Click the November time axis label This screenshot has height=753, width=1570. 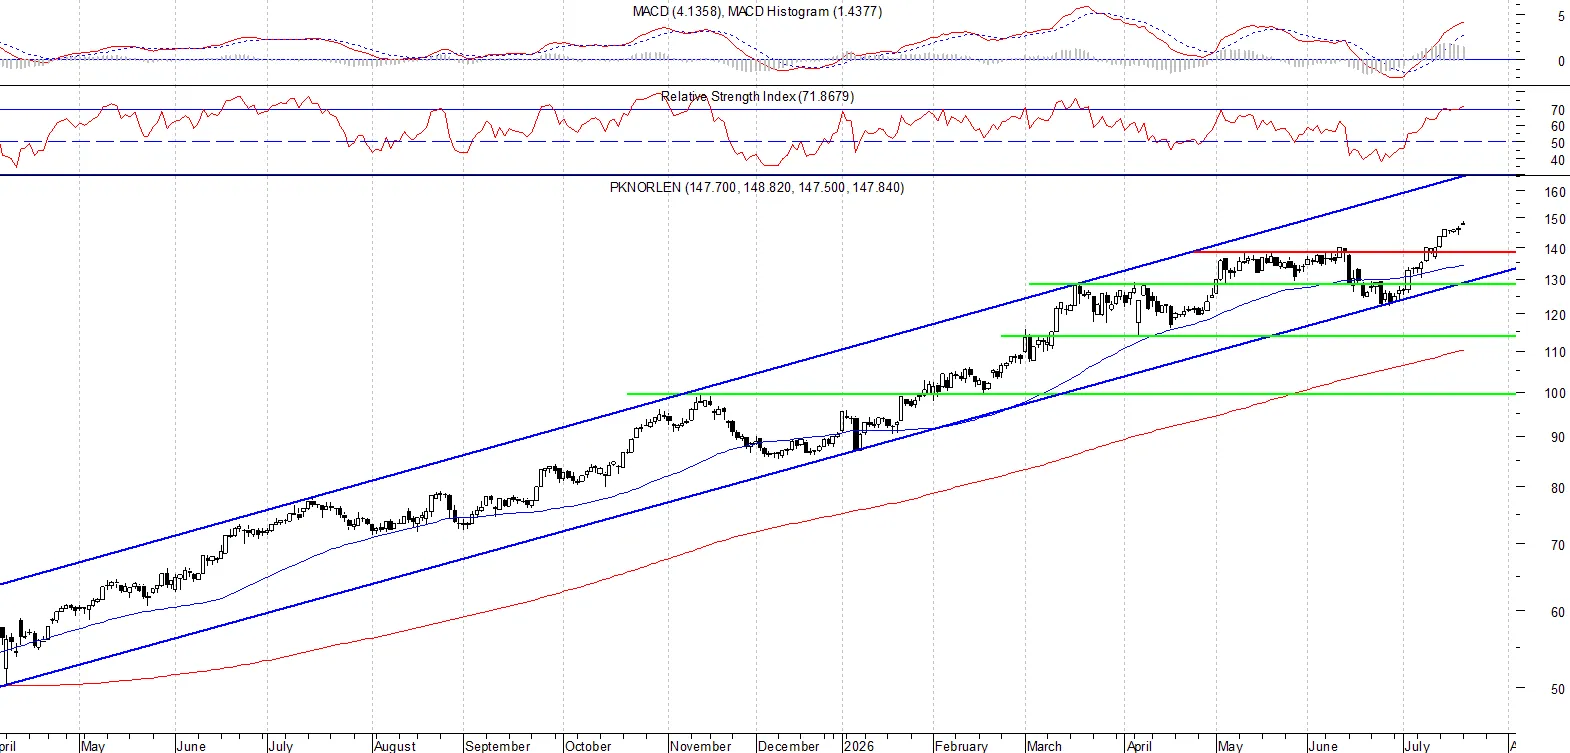pyautogui.click(x=701, y=746)
